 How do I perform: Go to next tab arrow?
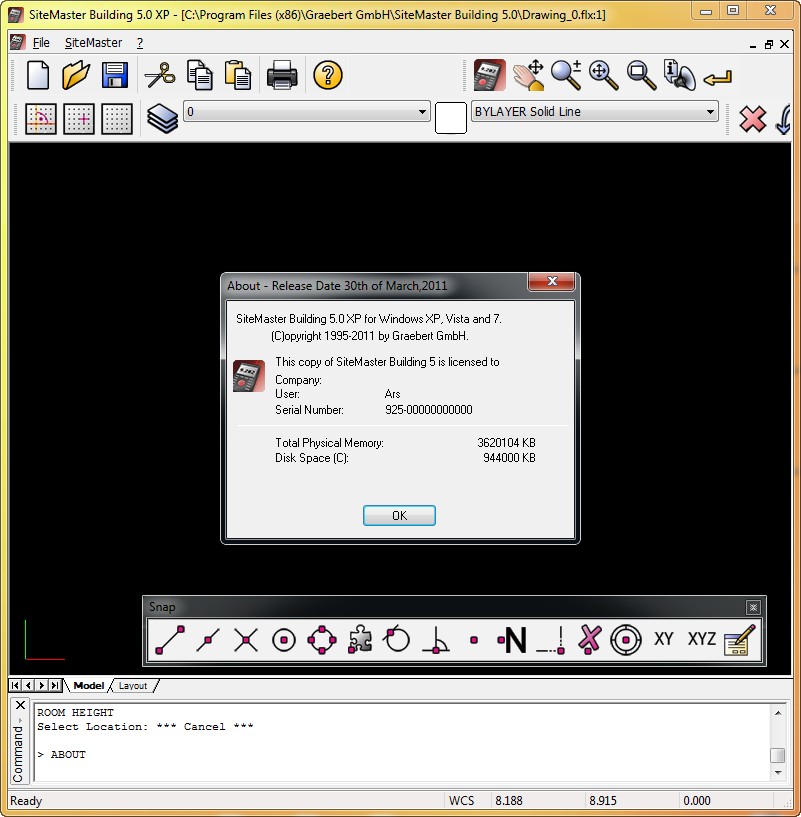42,685
